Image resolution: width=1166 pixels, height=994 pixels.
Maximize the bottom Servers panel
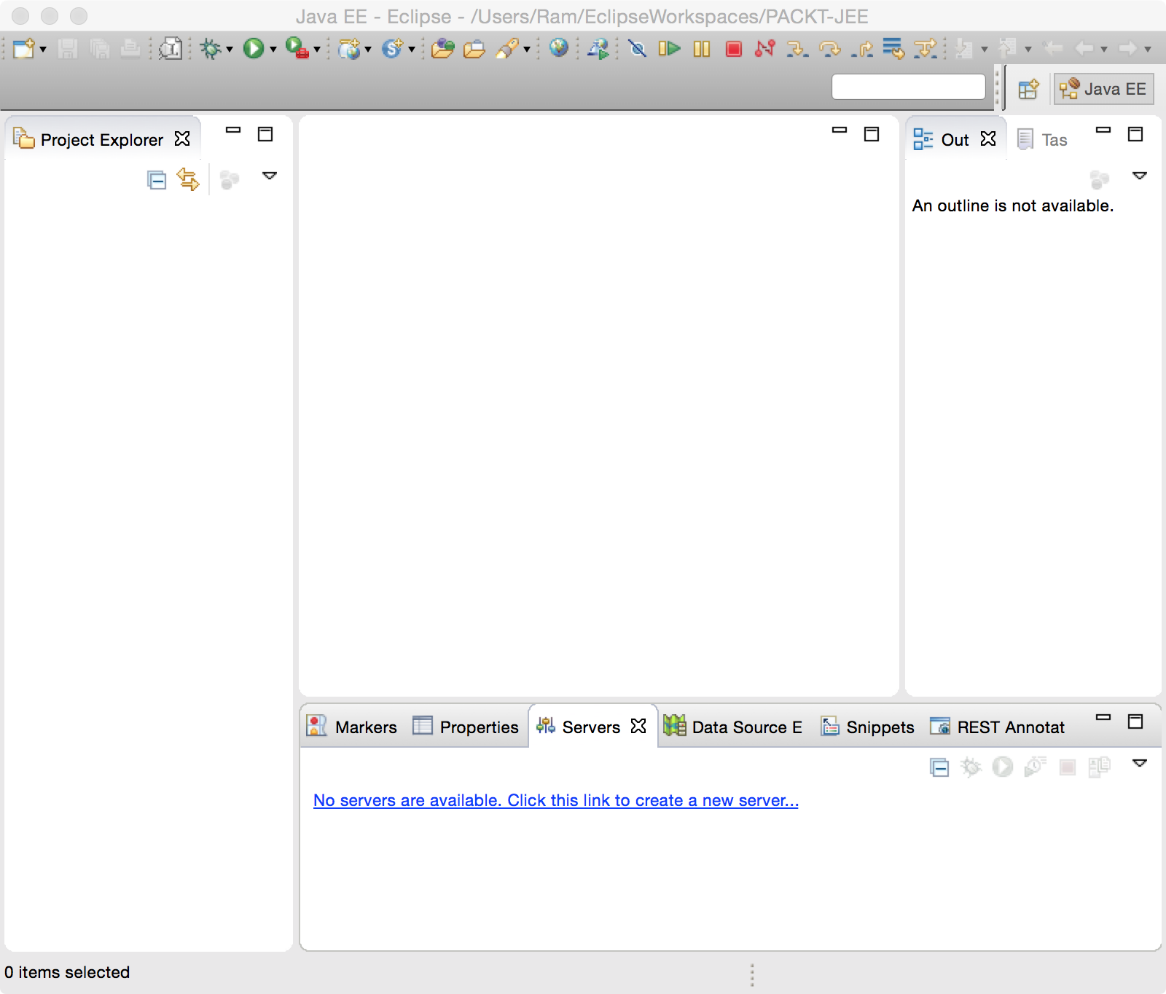tap(1136, 721)
